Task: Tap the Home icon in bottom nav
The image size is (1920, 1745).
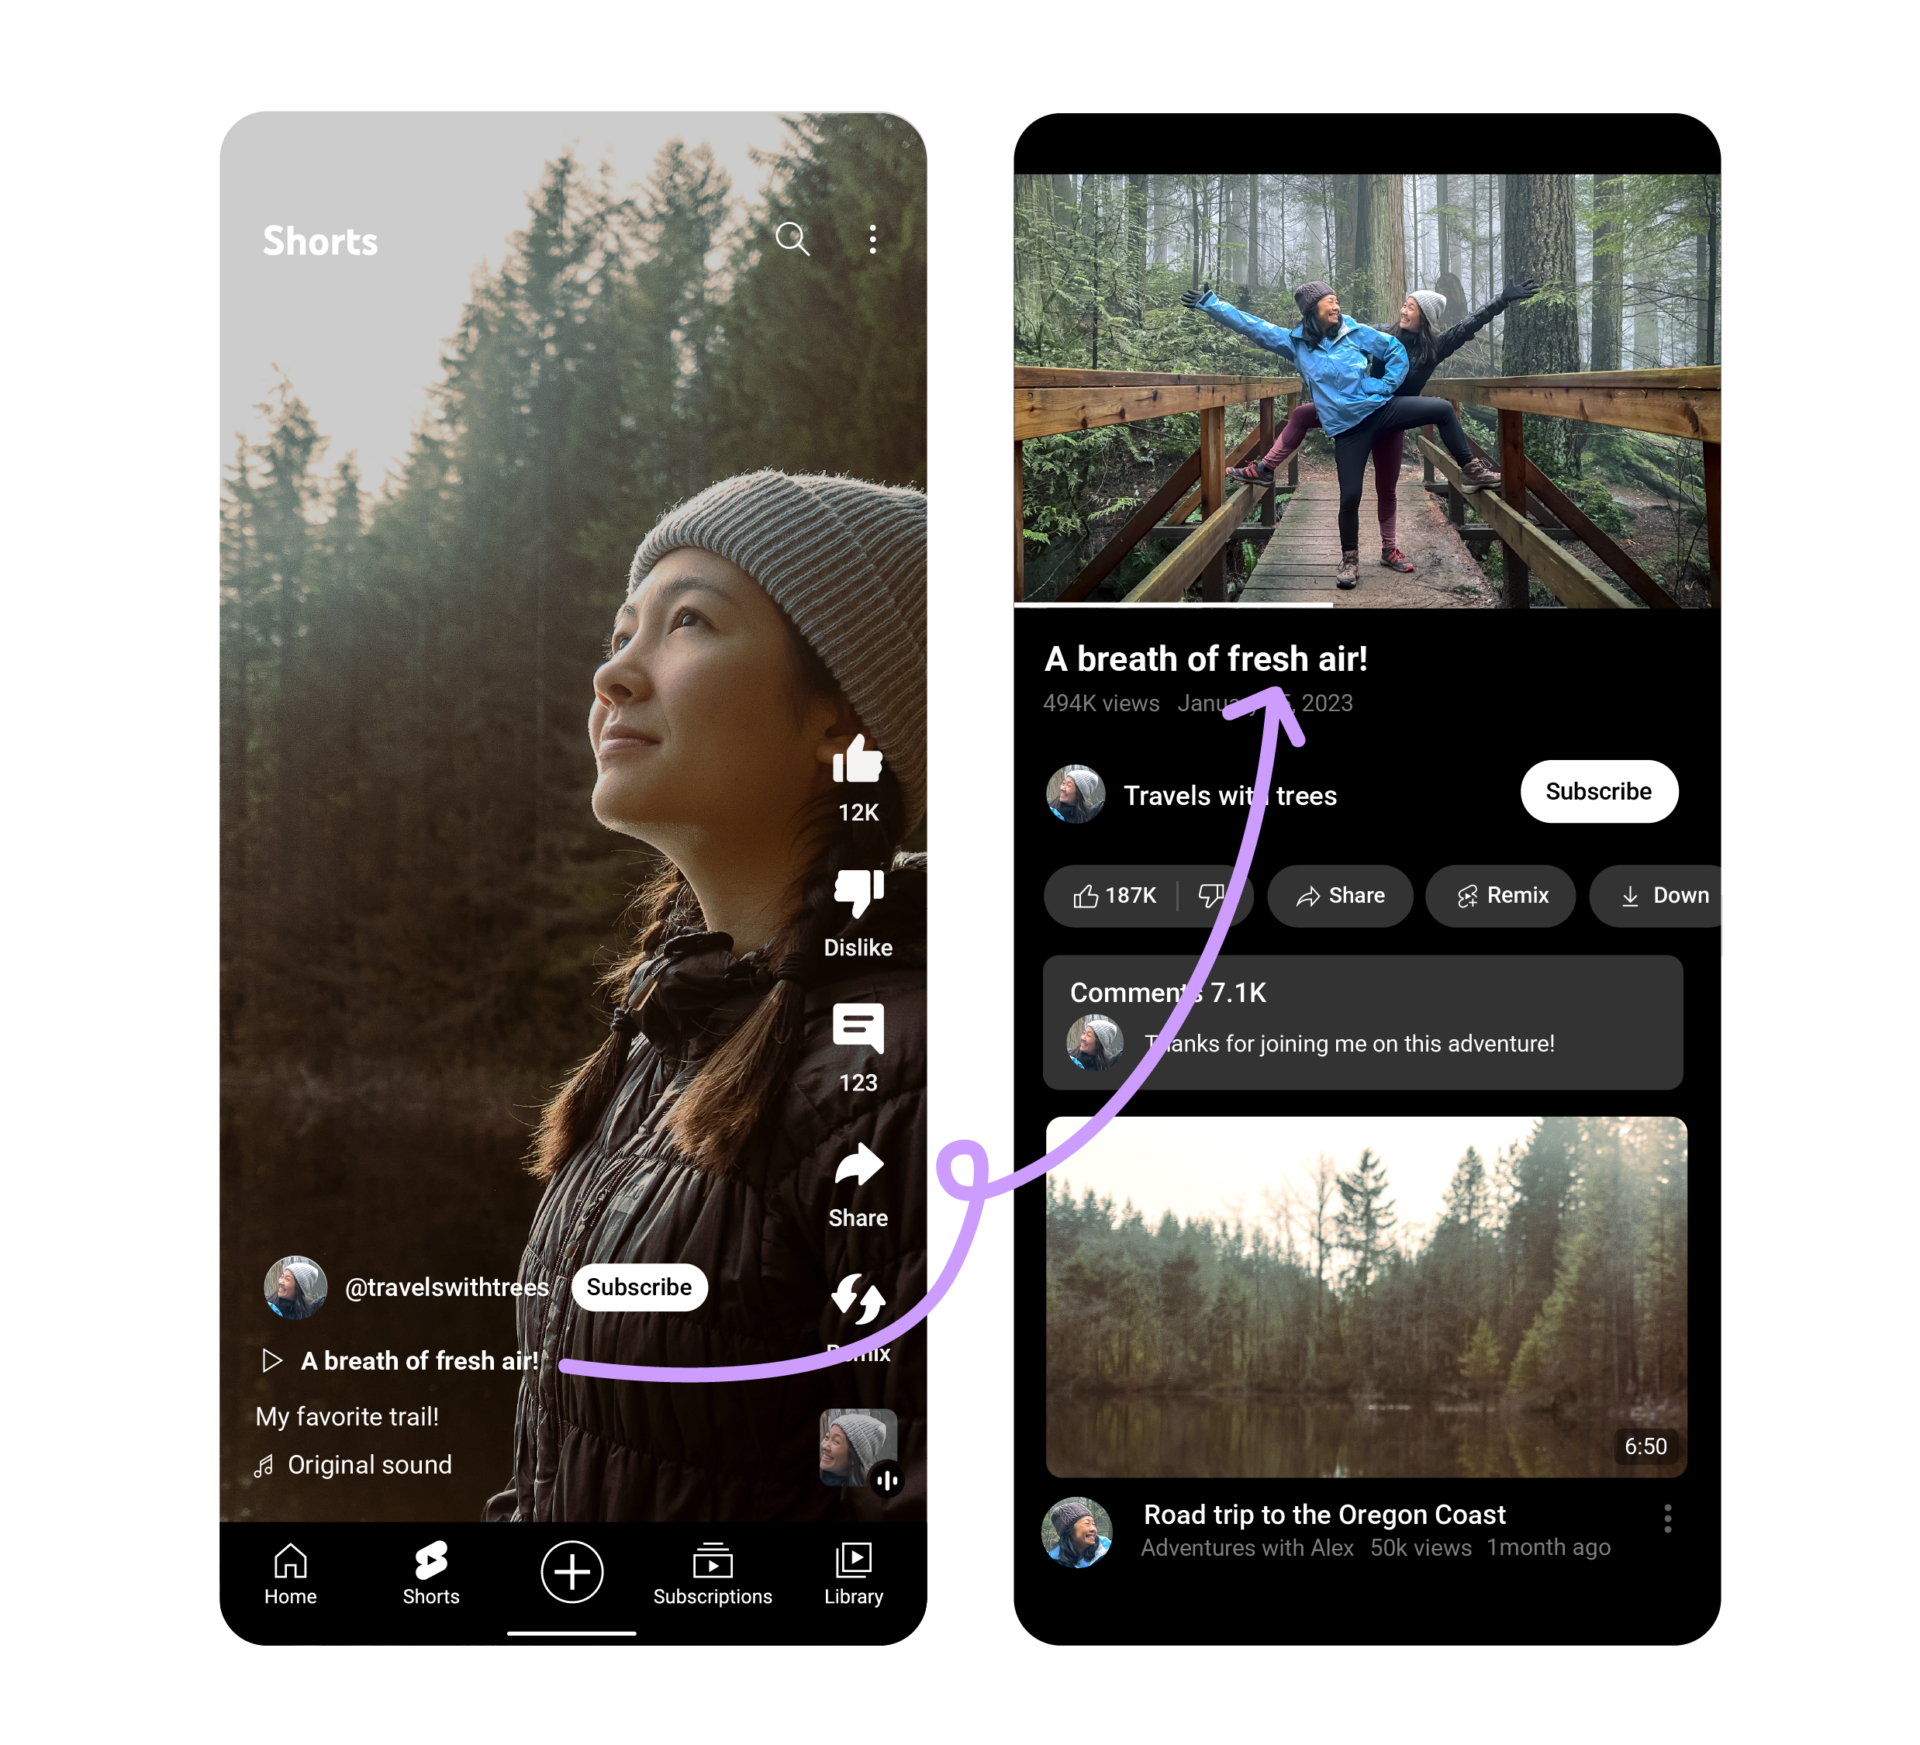Action: pyautogui.click(x=291, y=1573)
